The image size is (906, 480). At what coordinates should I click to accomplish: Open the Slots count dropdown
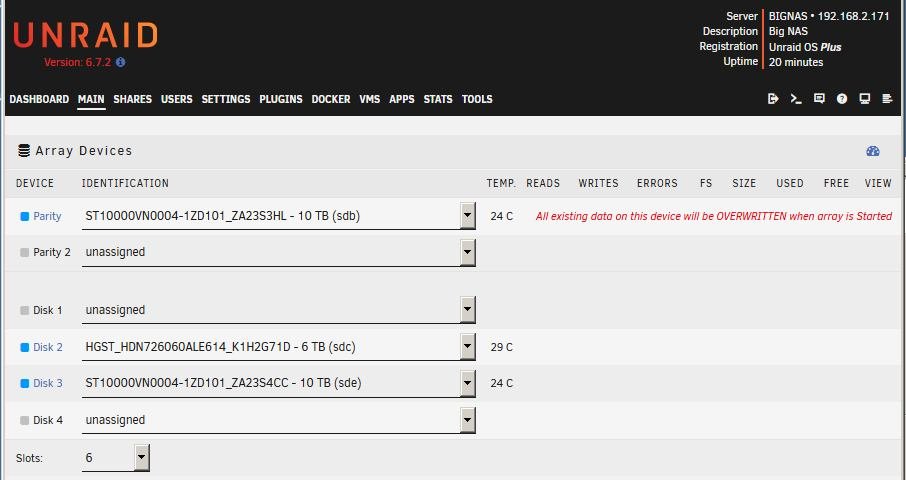(x=116, y=457)
